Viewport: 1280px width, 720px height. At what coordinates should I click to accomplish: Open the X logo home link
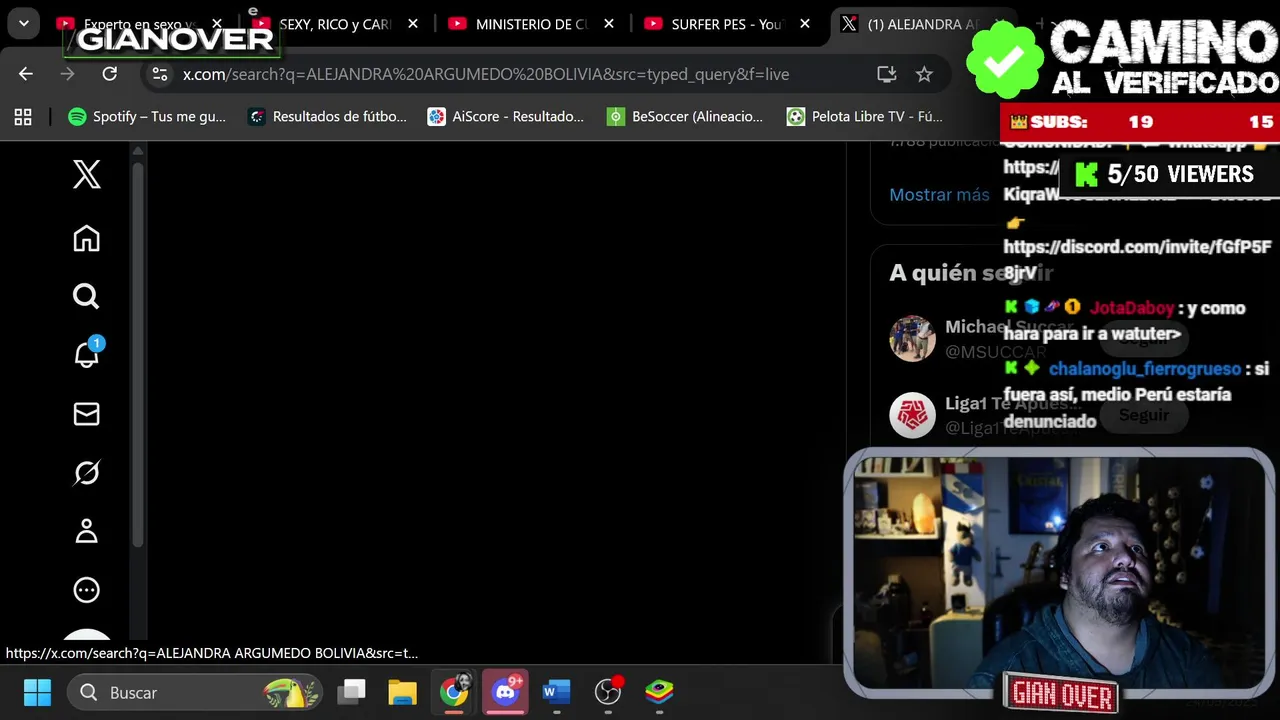tap(87, 175)
